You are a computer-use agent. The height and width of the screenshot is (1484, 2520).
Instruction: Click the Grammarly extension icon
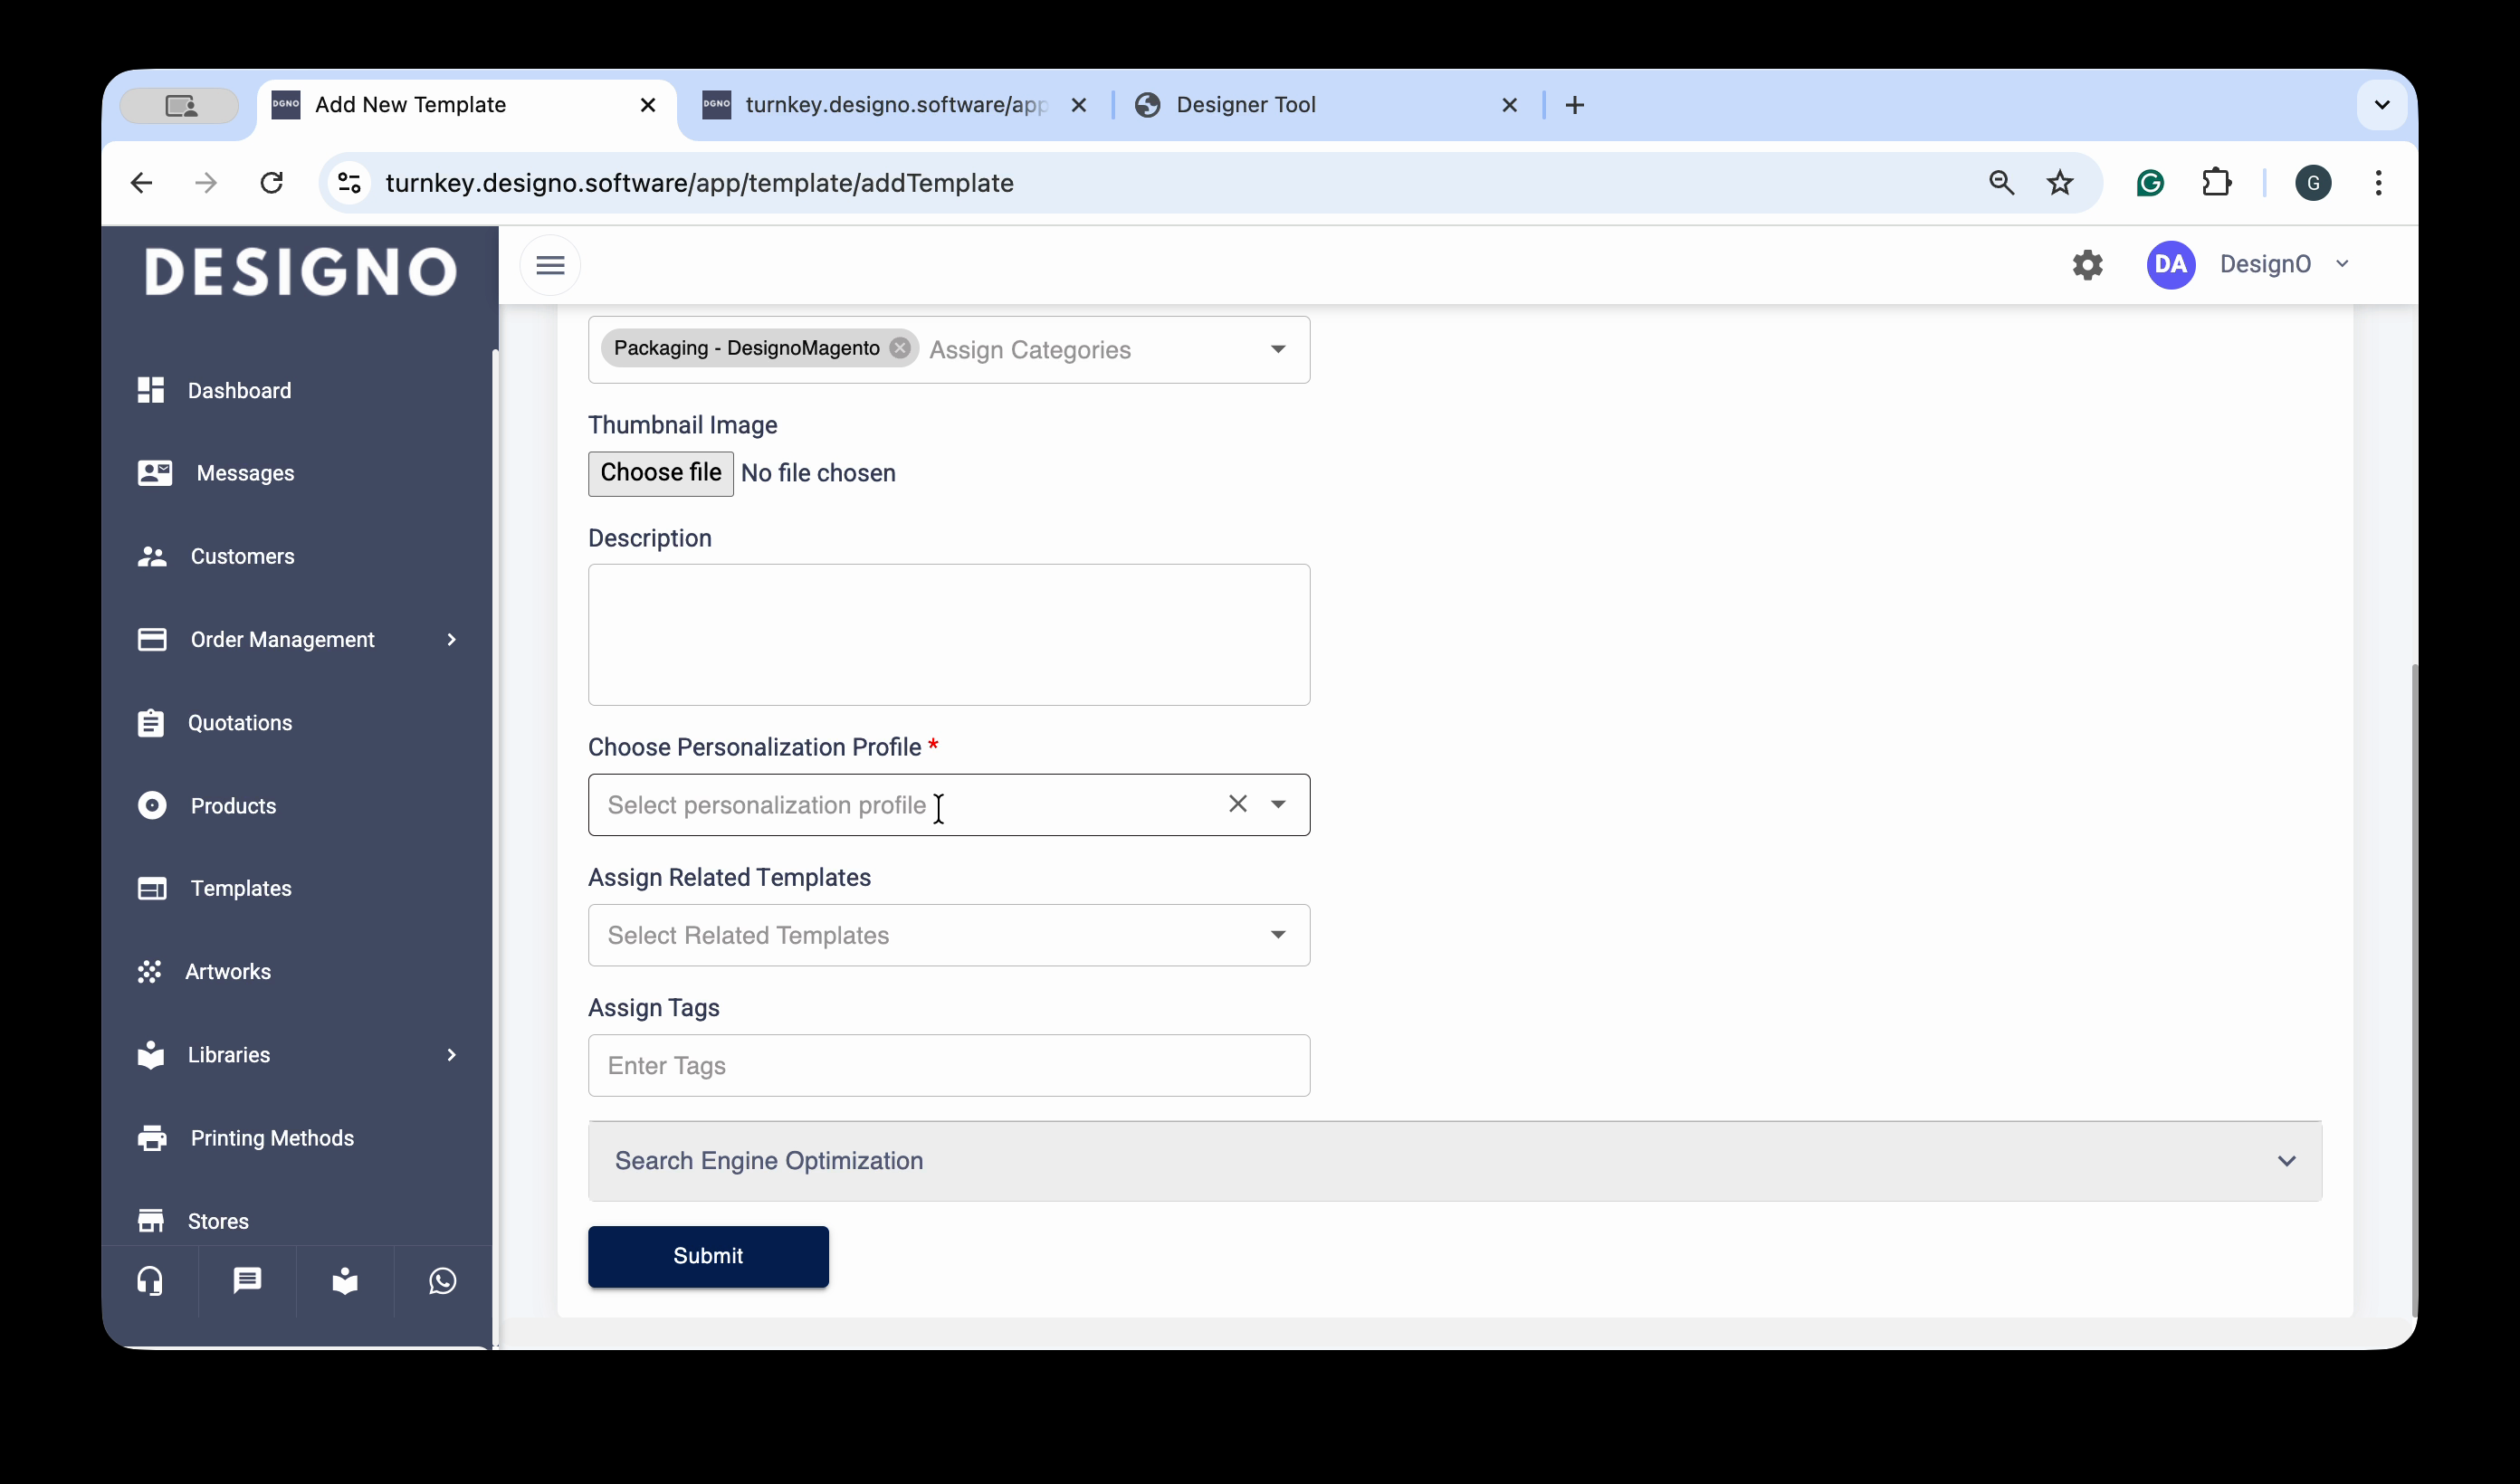[x=2150, y=183]
